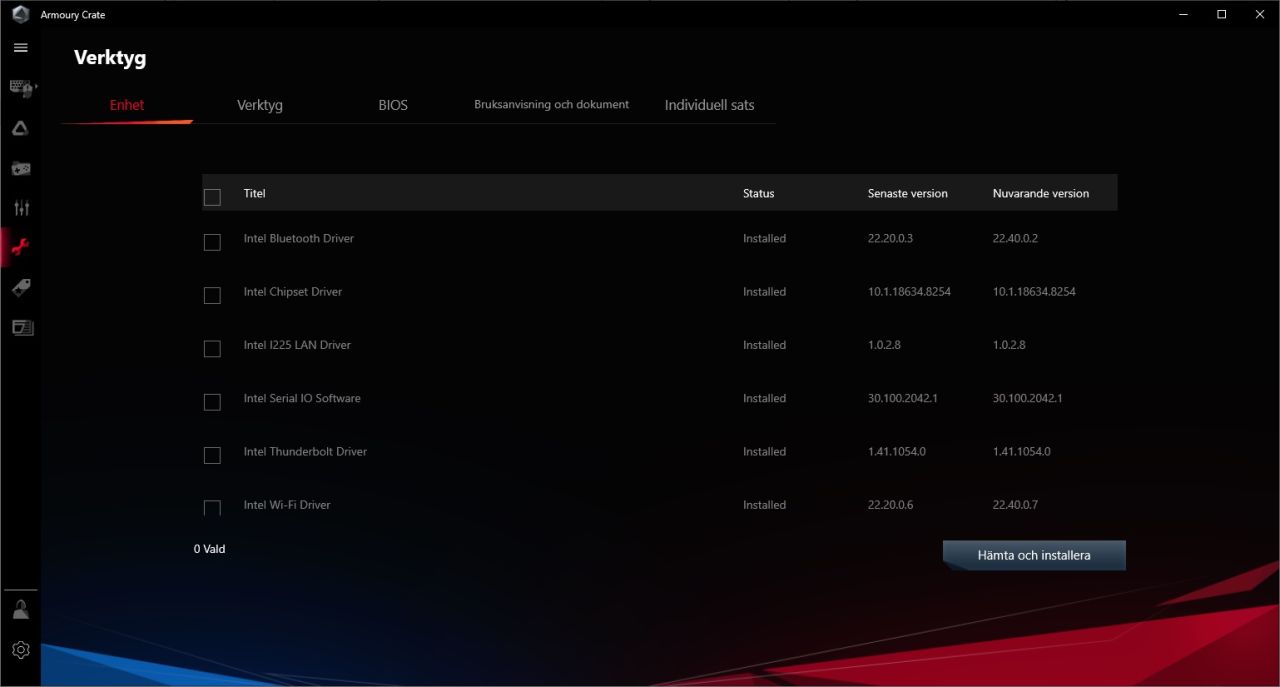Image resolution: width=1280 pixels, height=687 pixels.
Task: Select the Intel I225 LAN Driver title
Action: click(x=297, y=345)
